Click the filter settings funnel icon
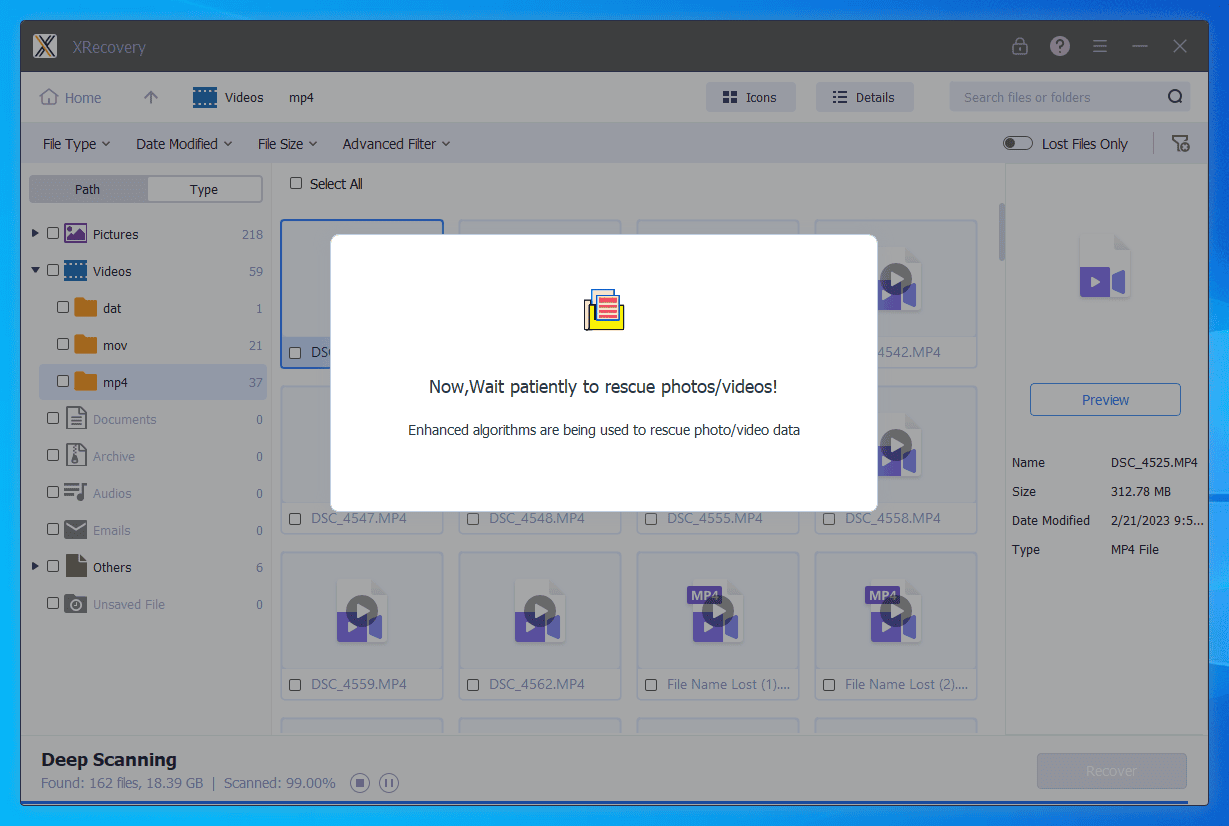This screenshot has width=1229, height=826. pos(1180,144)
